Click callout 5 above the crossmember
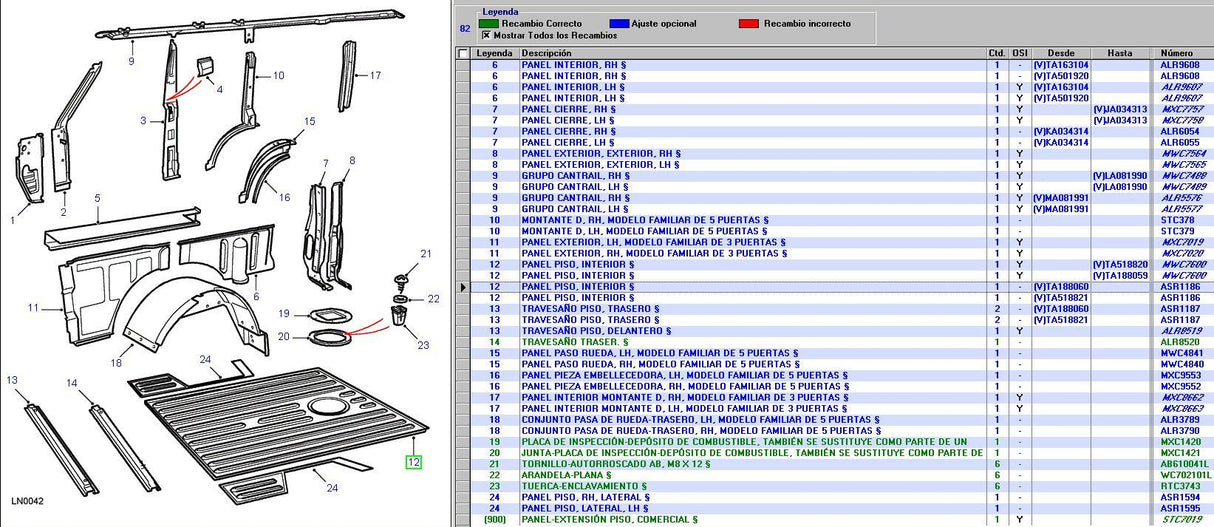The height and width of the screenshot is (527, 1214). point(97,198)
